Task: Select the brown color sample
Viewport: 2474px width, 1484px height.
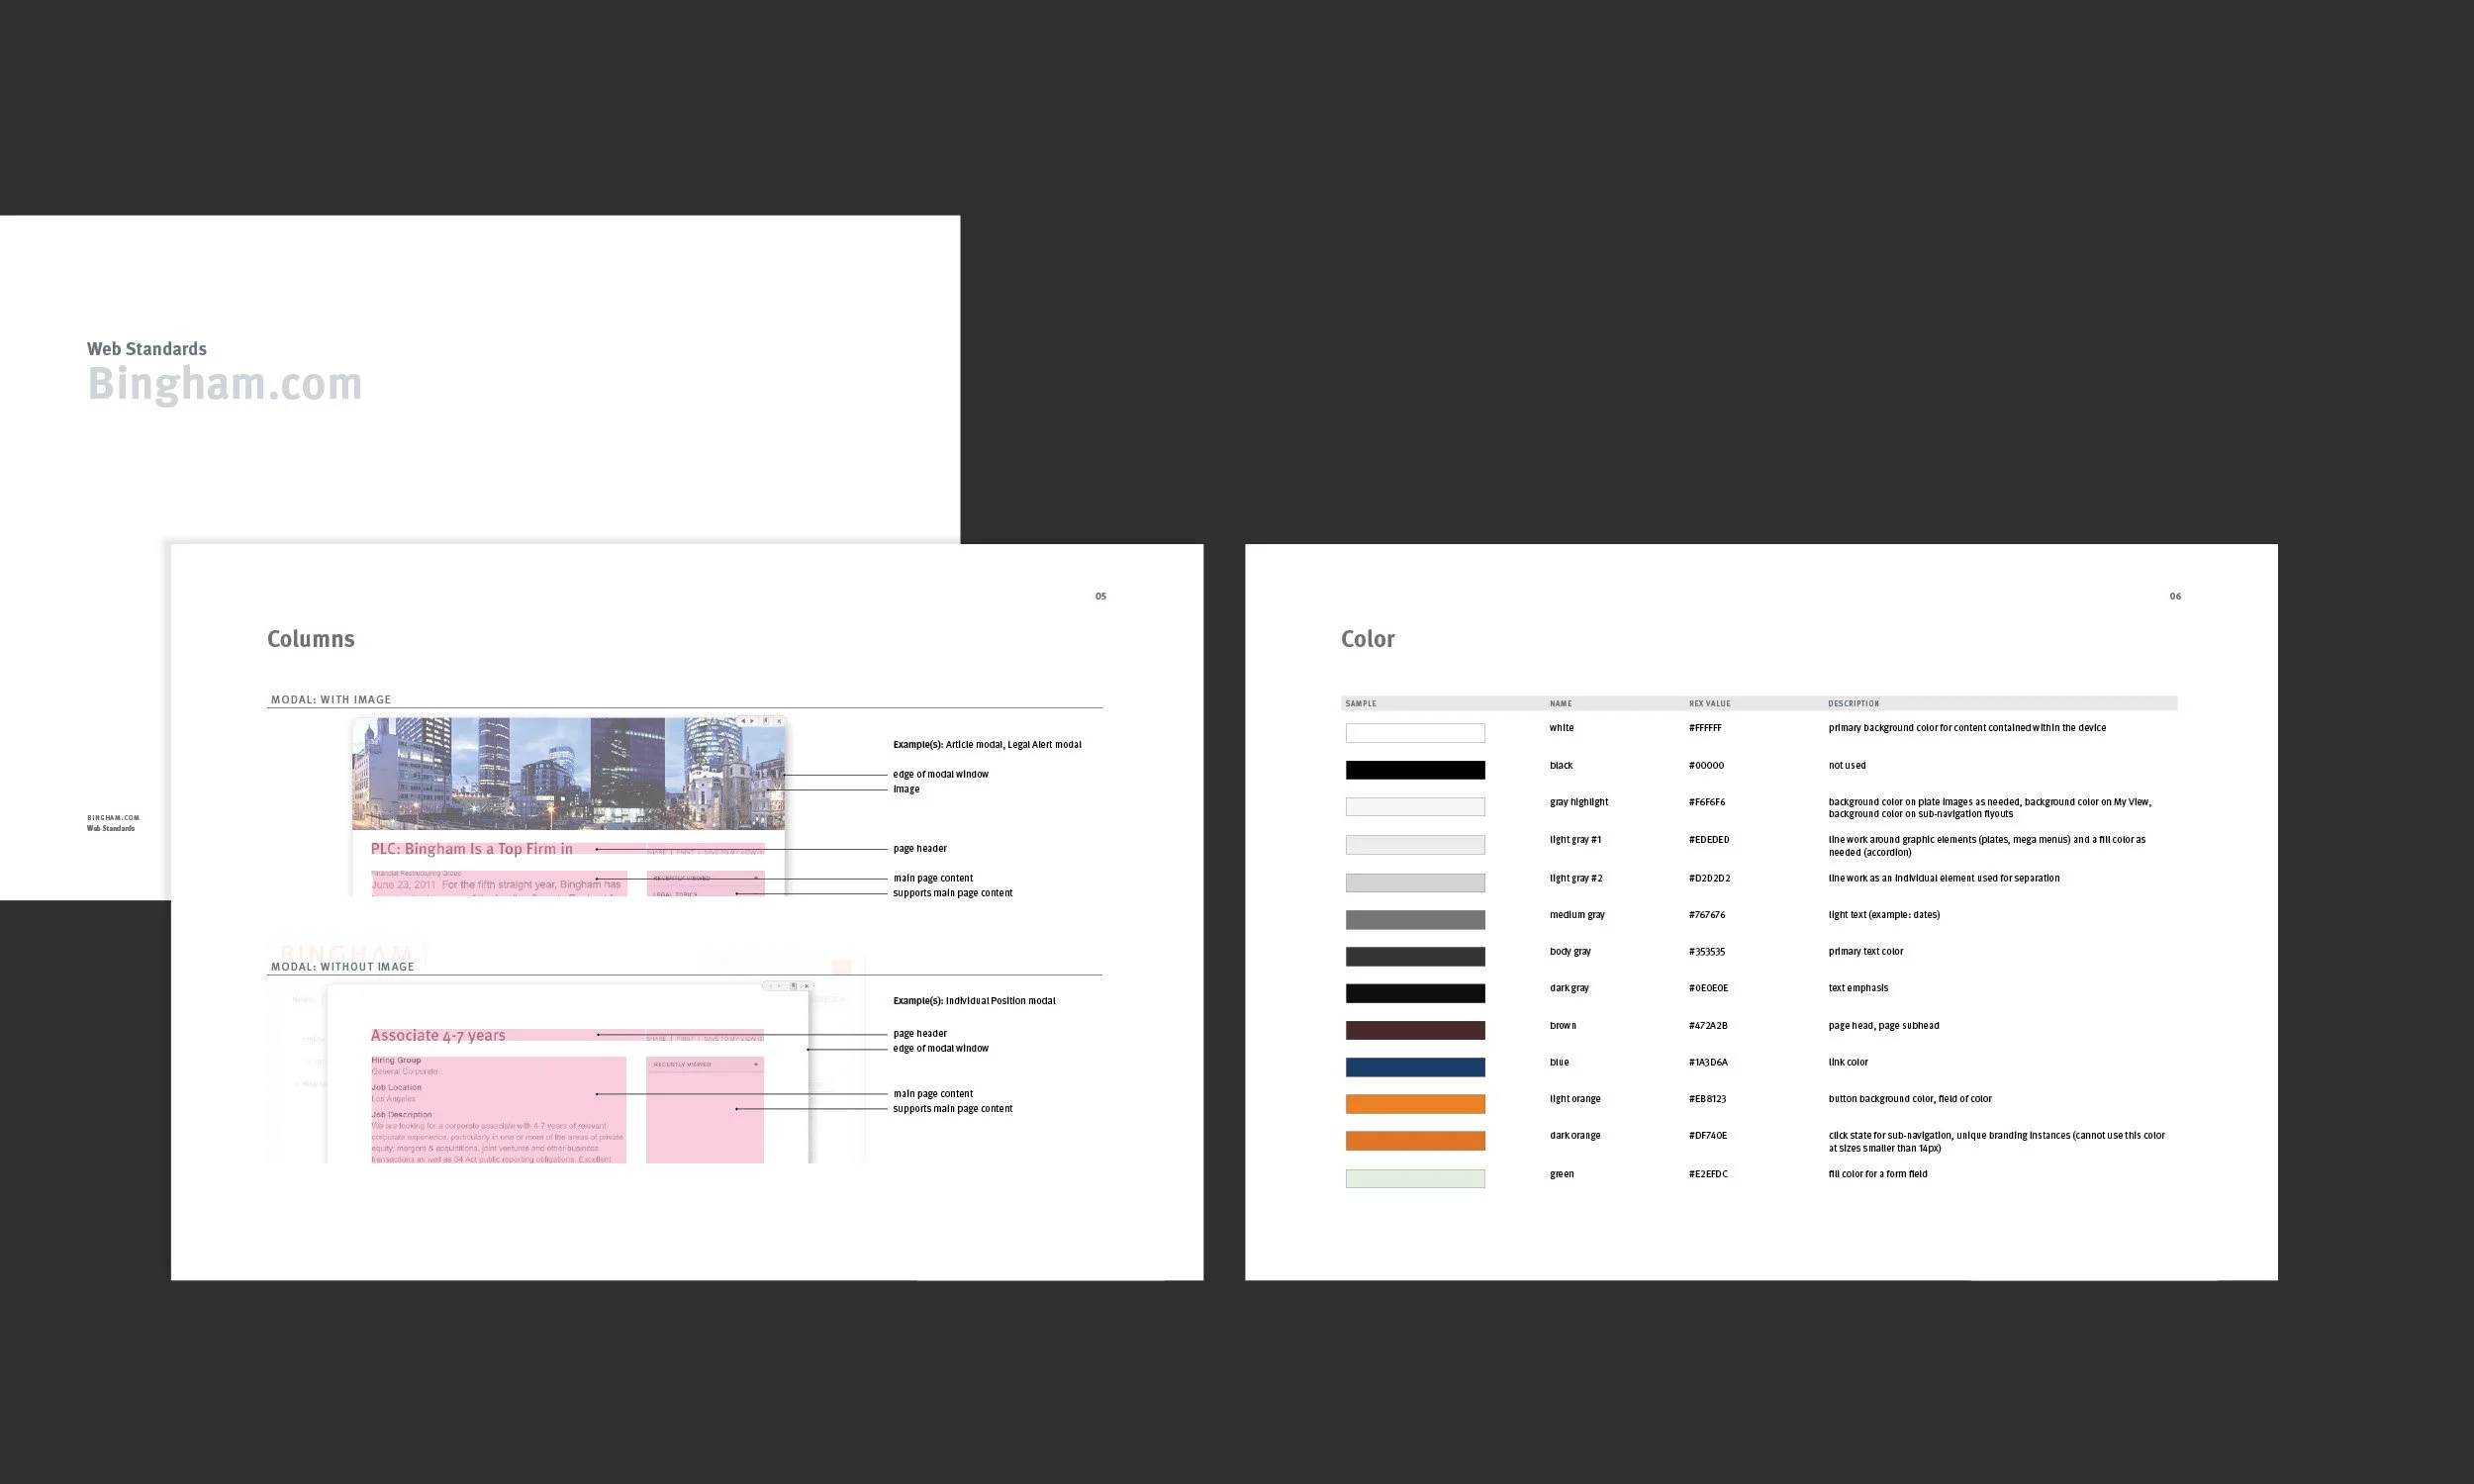Action: (1415, 1030)
